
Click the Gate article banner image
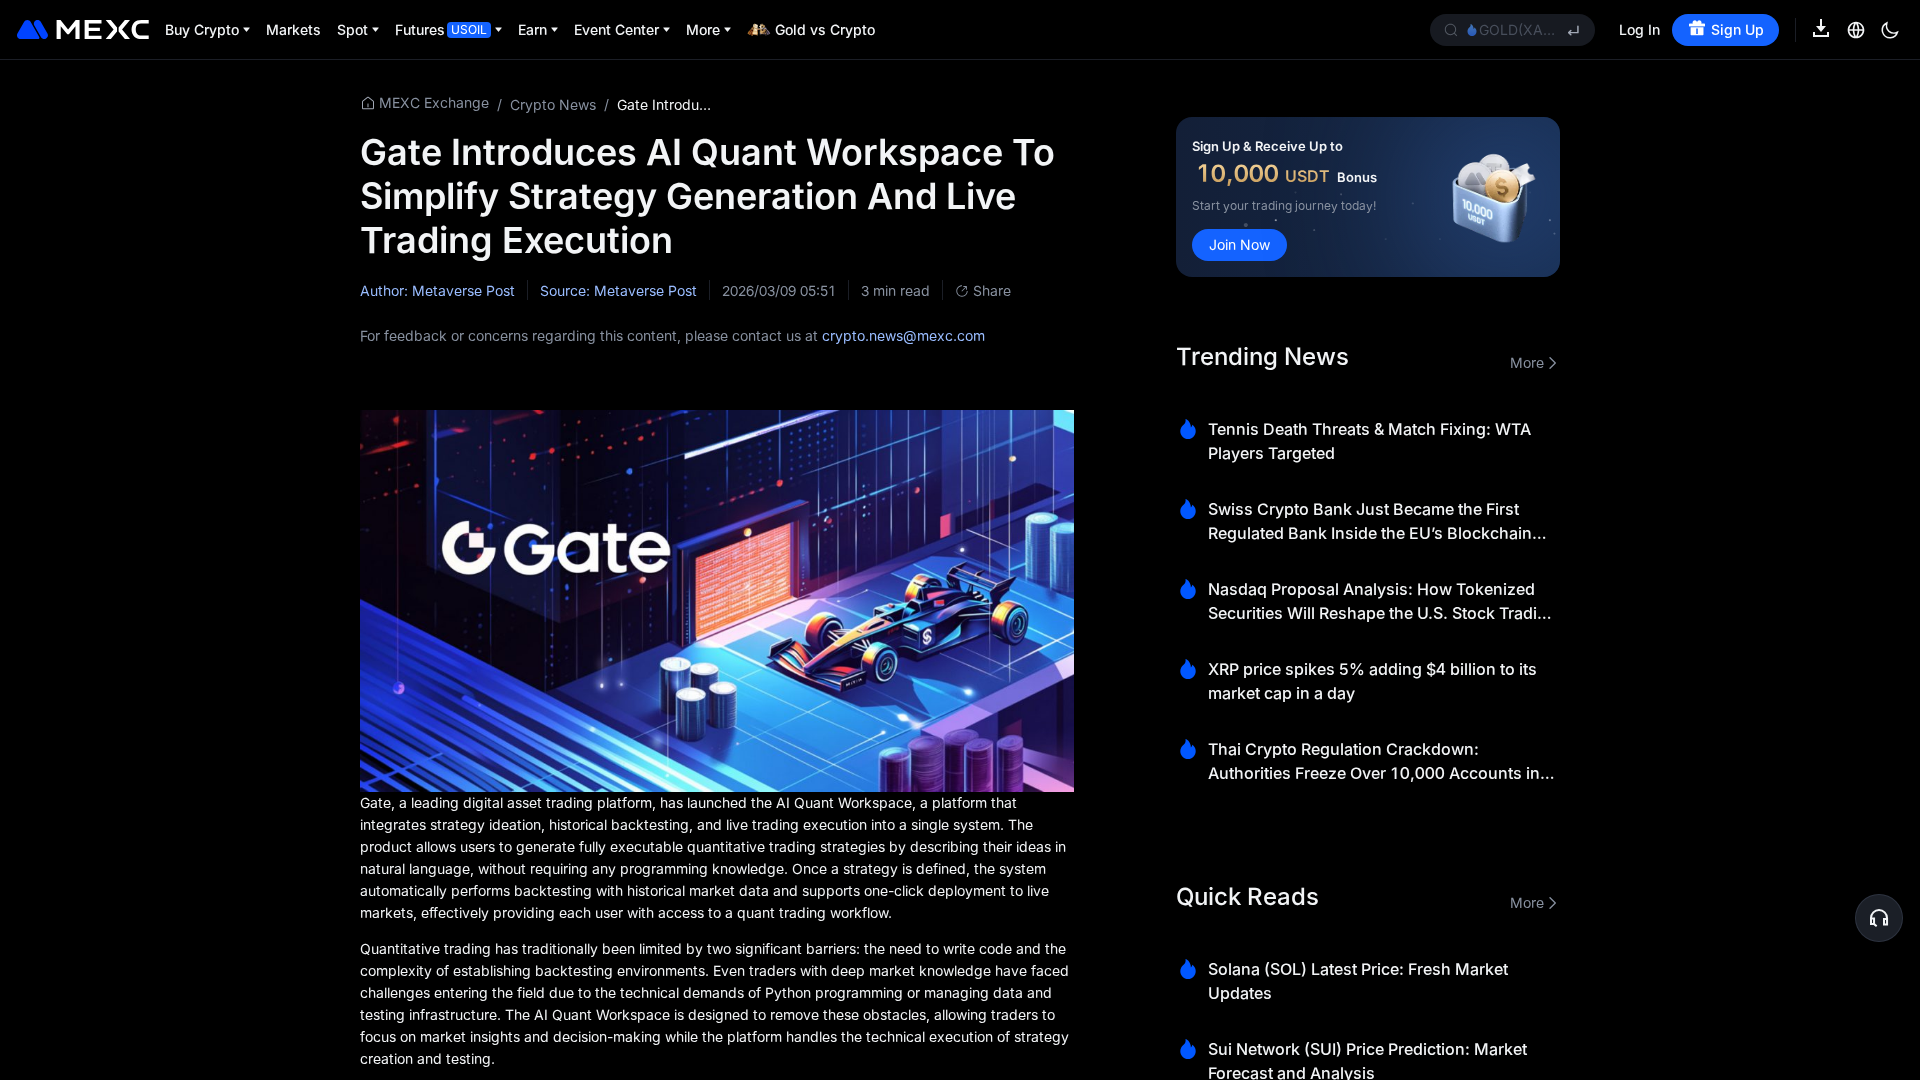pyautogui.click(x=717, y=600)
